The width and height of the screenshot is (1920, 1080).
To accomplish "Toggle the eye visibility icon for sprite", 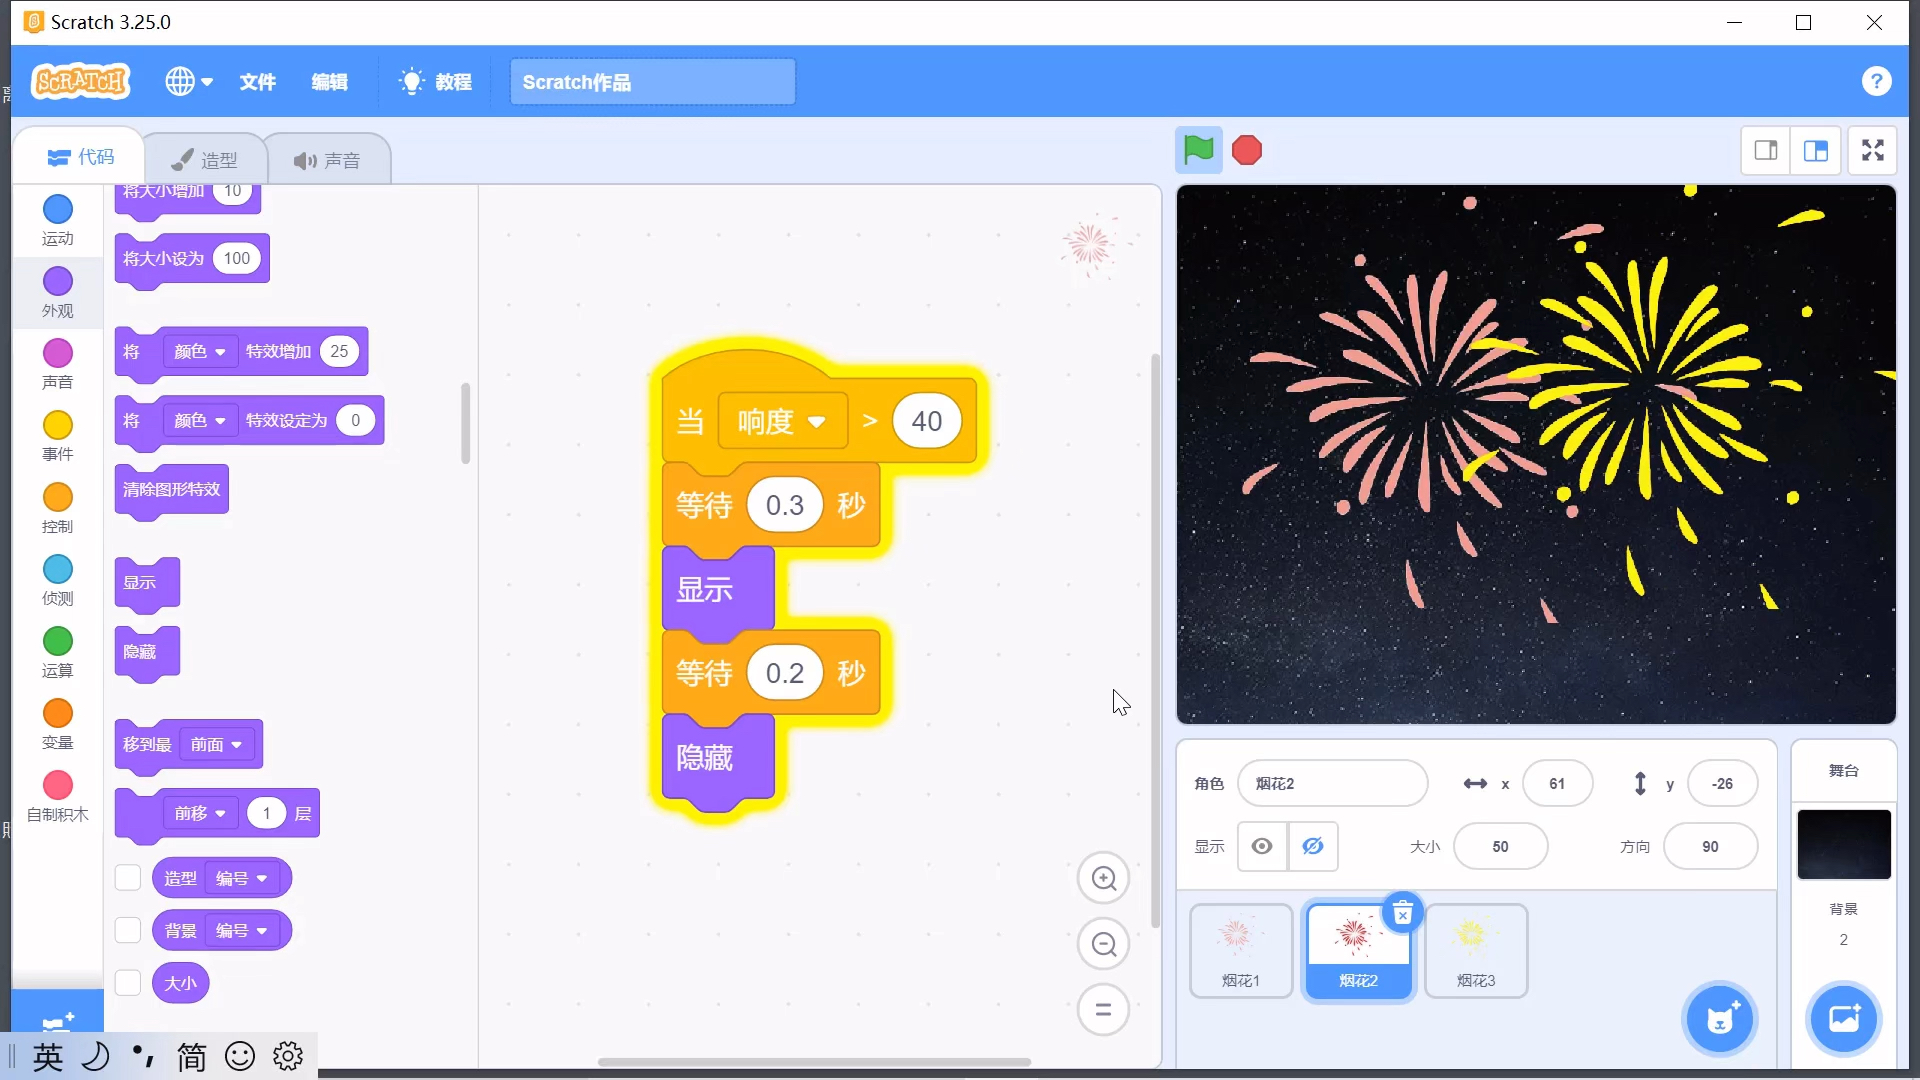I will click(x=1263, y=847).
